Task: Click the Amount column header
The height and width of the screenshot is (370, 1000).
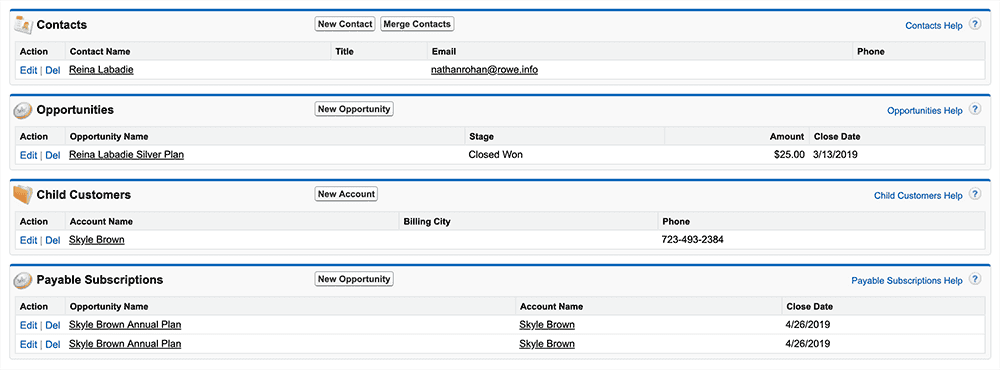Action: pos(787,136)
